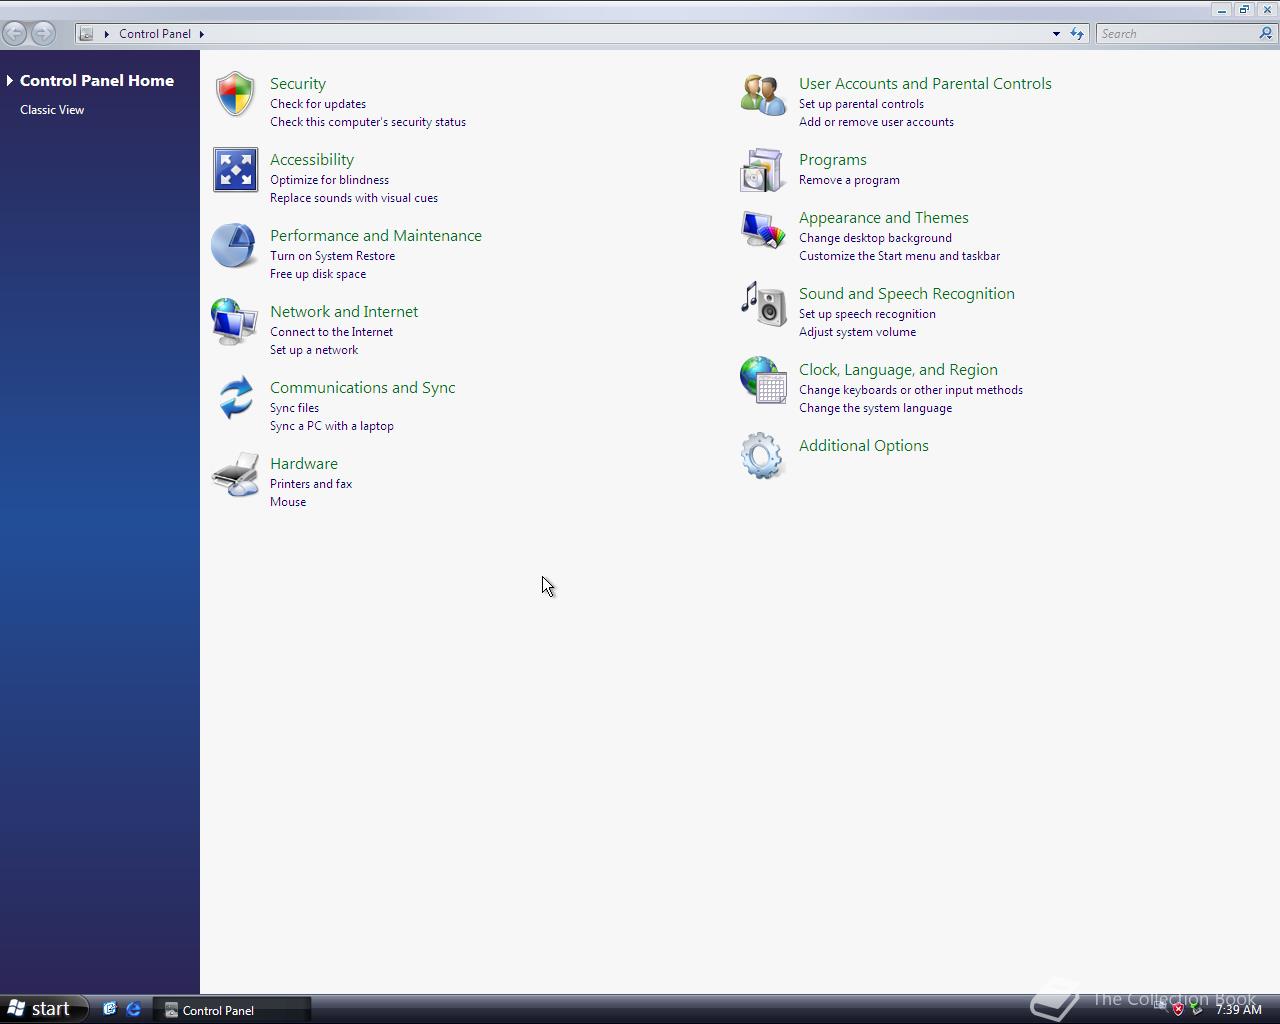Click the Programs install-disc icon
The width and height of the screenshot is (1280, 1024).
click(762, 170)
